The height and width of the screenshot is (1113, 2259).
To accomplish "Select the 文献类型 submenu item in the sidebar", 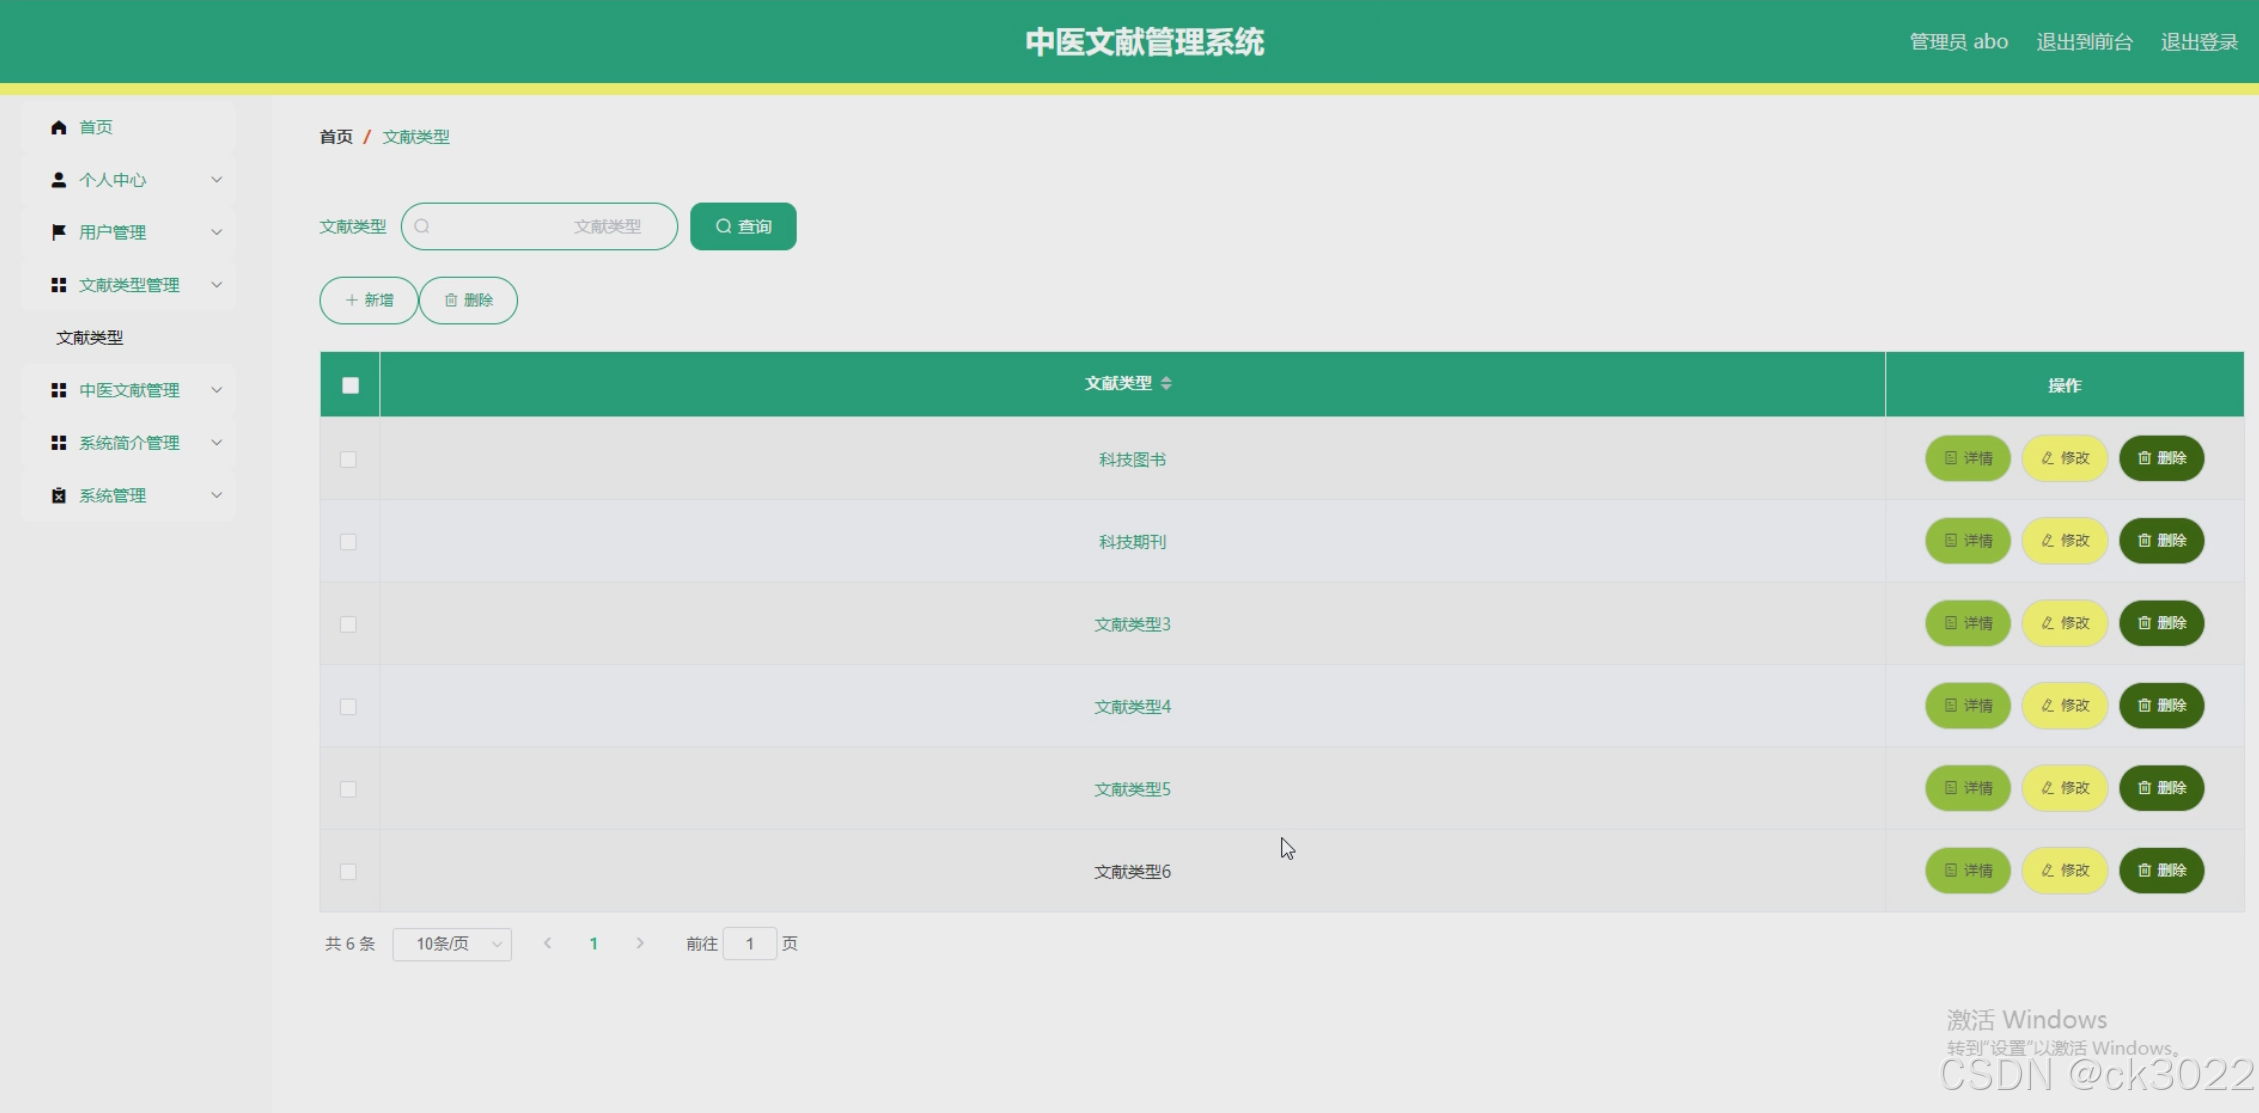I will tap(90, 338).
